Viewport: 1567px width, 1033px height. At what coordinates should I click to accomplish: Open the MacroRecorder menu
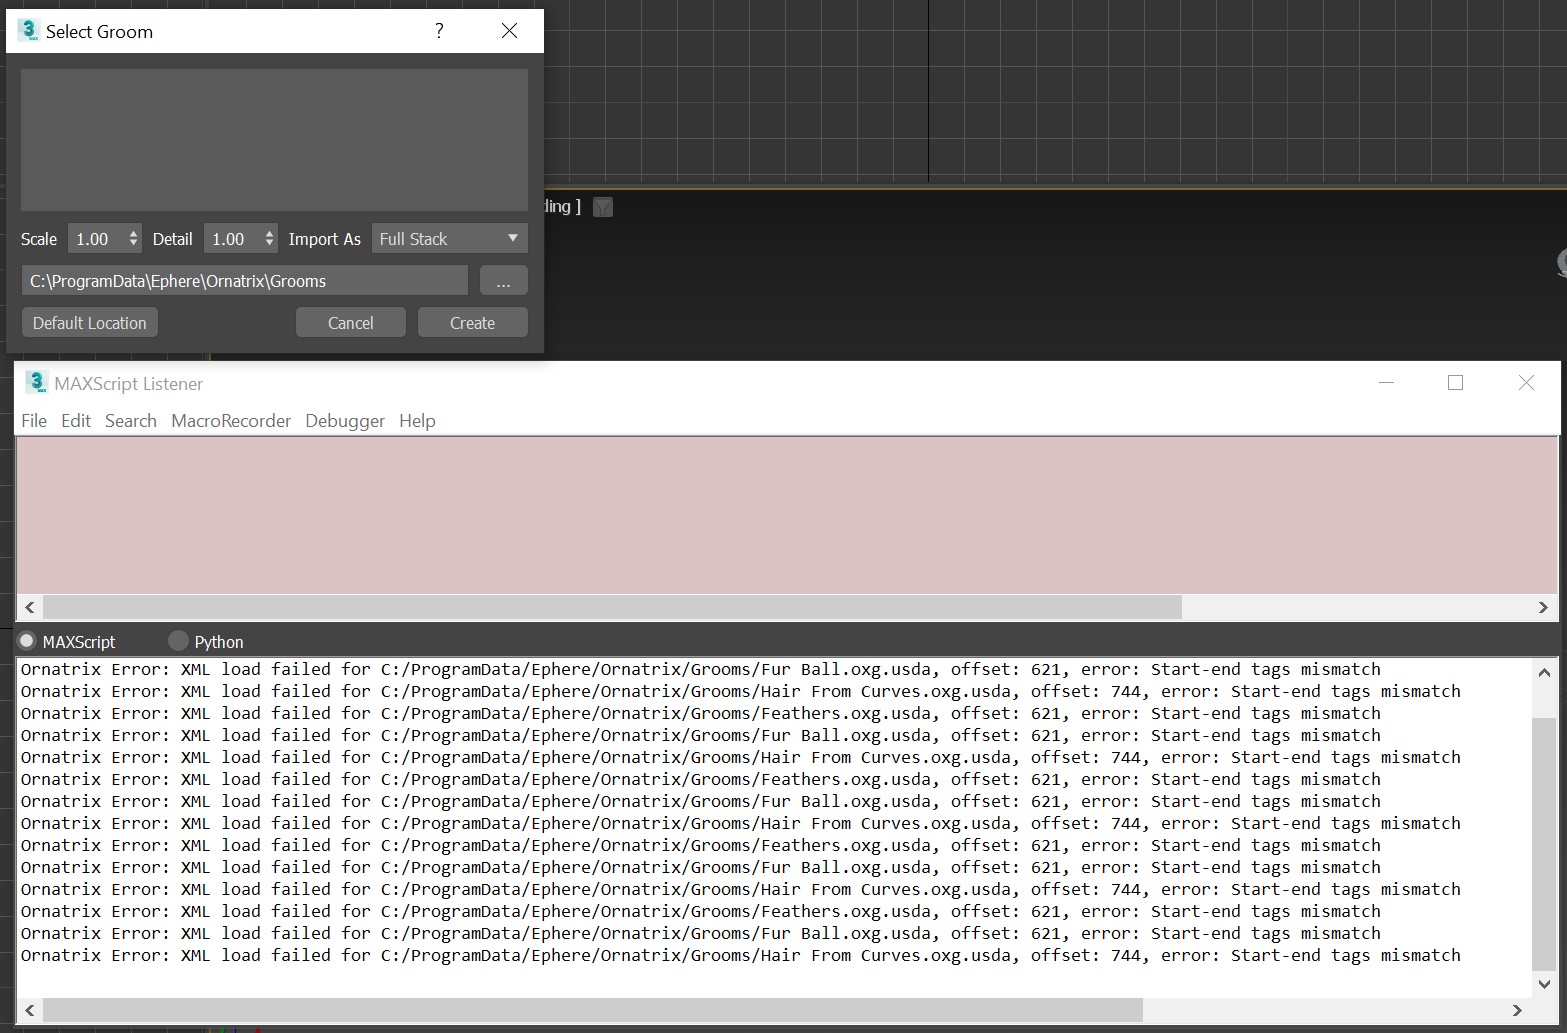[x=231, y=421]
